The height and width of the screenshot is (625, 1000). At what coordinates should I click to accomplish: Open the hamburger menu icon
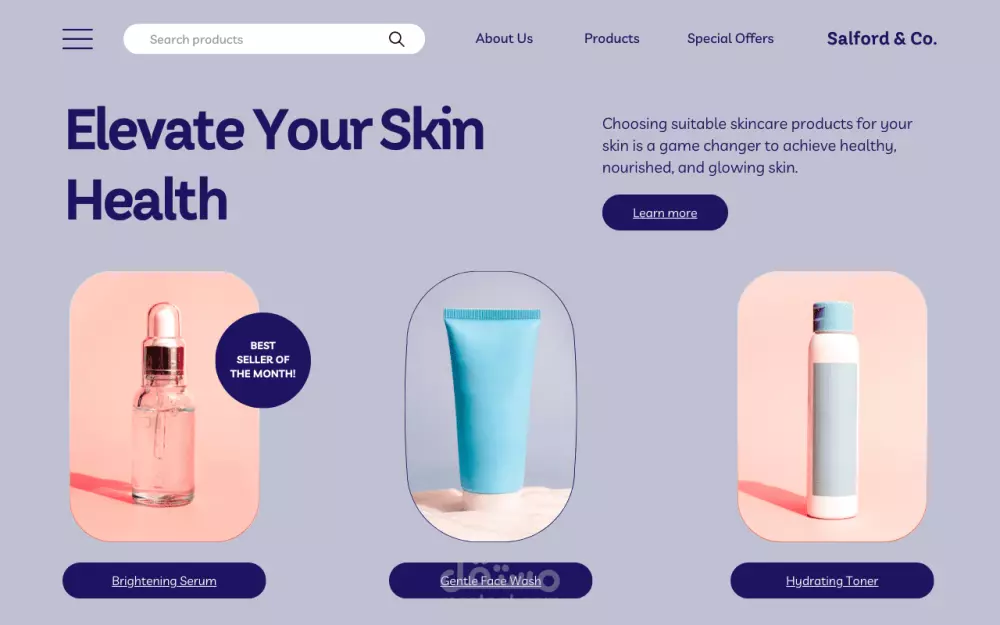point(77,39)
